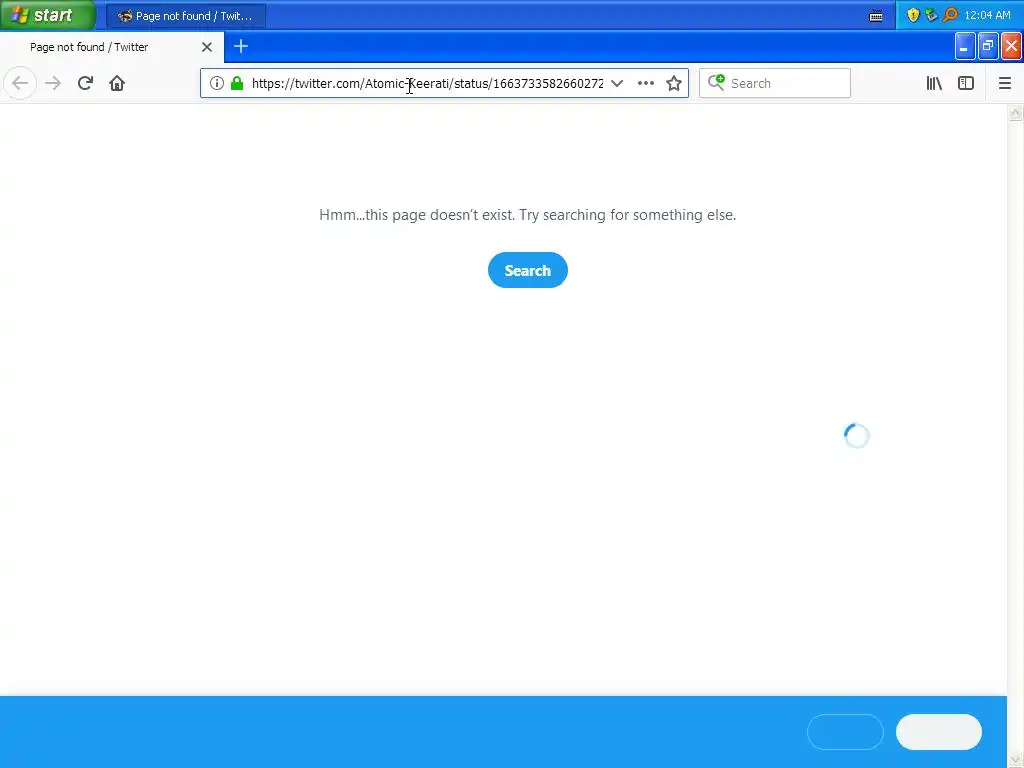Reload the current Twitter page
Image resolution: width=1024 pixels, height=768 pixels.
point(85,83)
